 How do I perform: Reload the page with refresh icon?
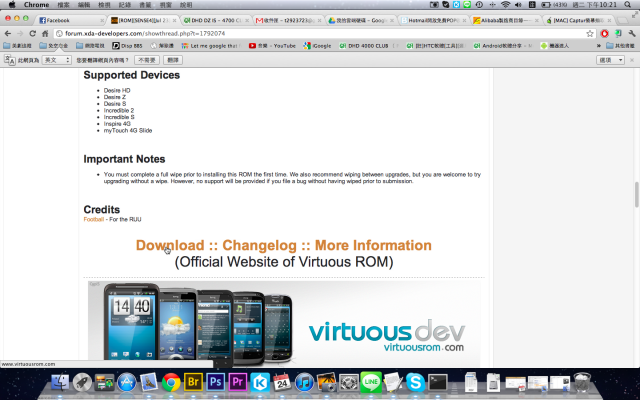tap(32, 33)
